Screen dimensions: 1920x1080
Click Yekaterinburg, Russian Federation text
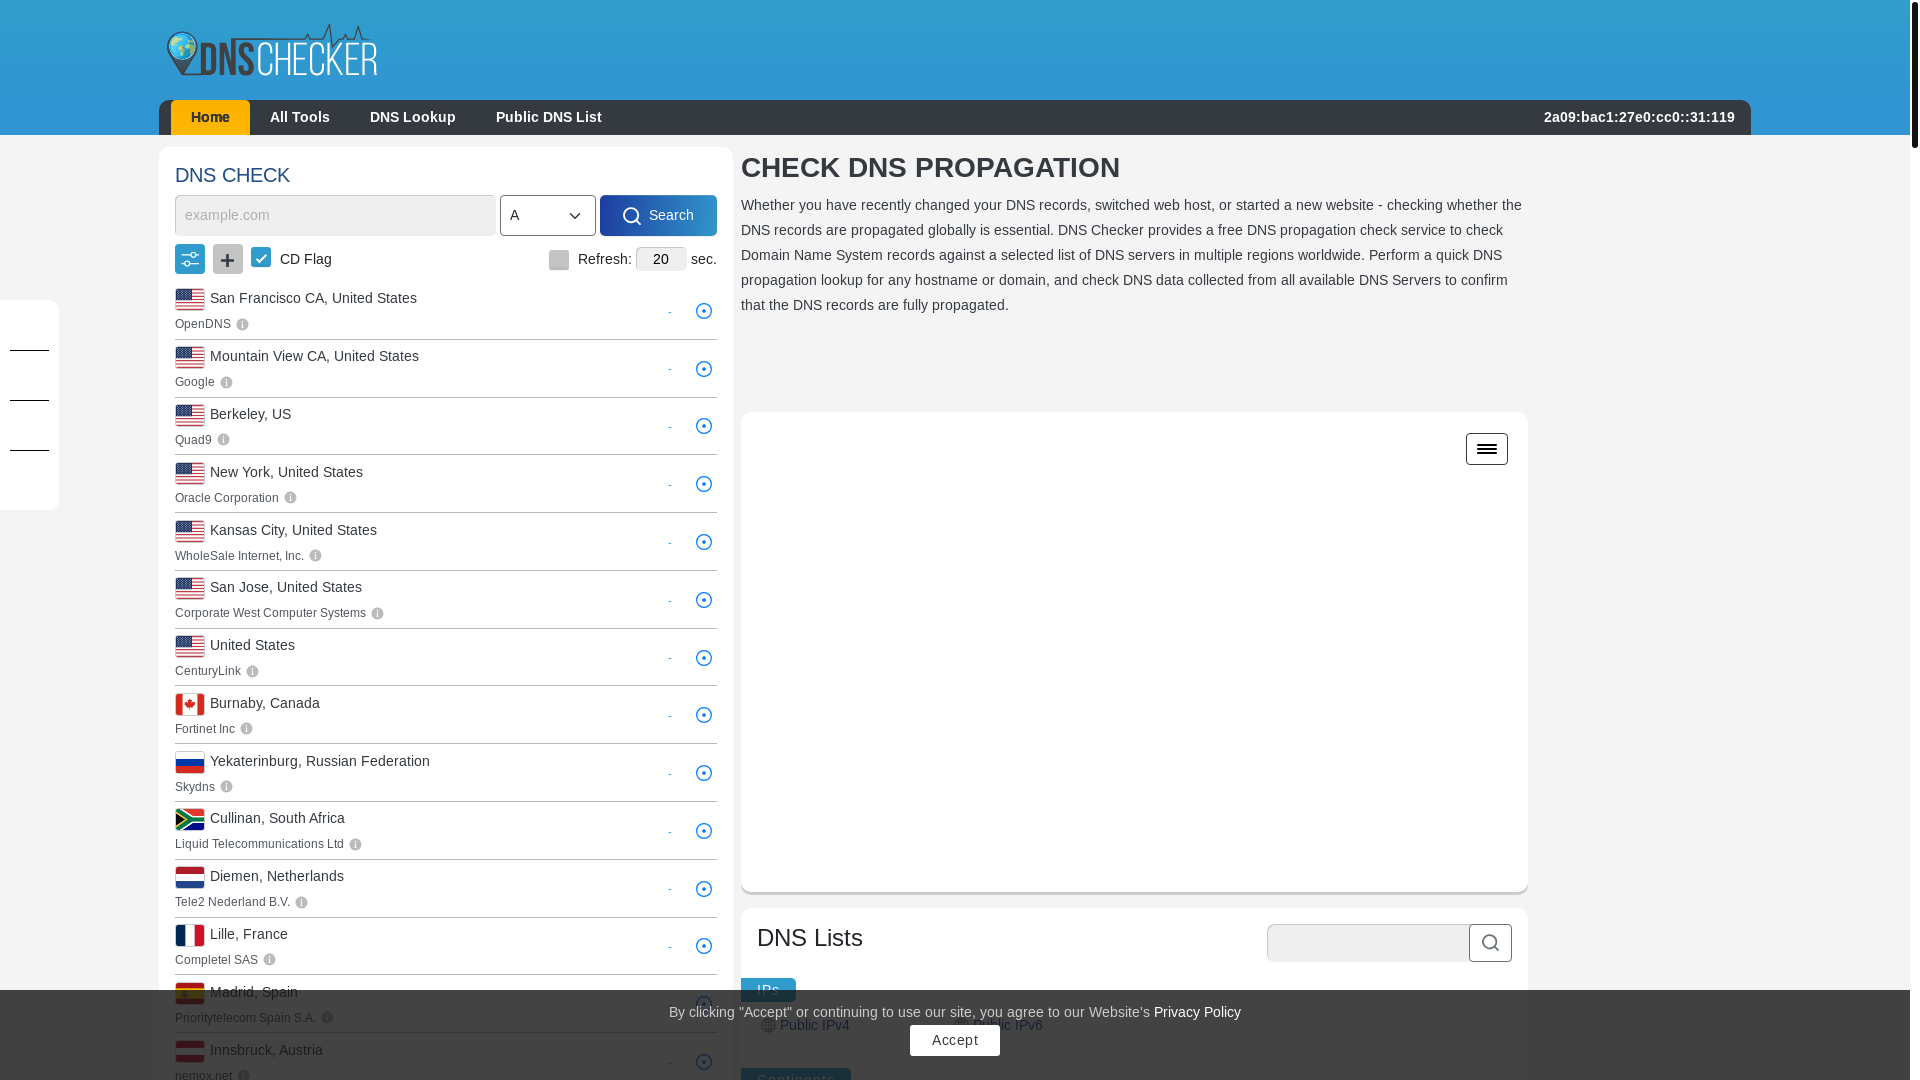click(320, 761)
